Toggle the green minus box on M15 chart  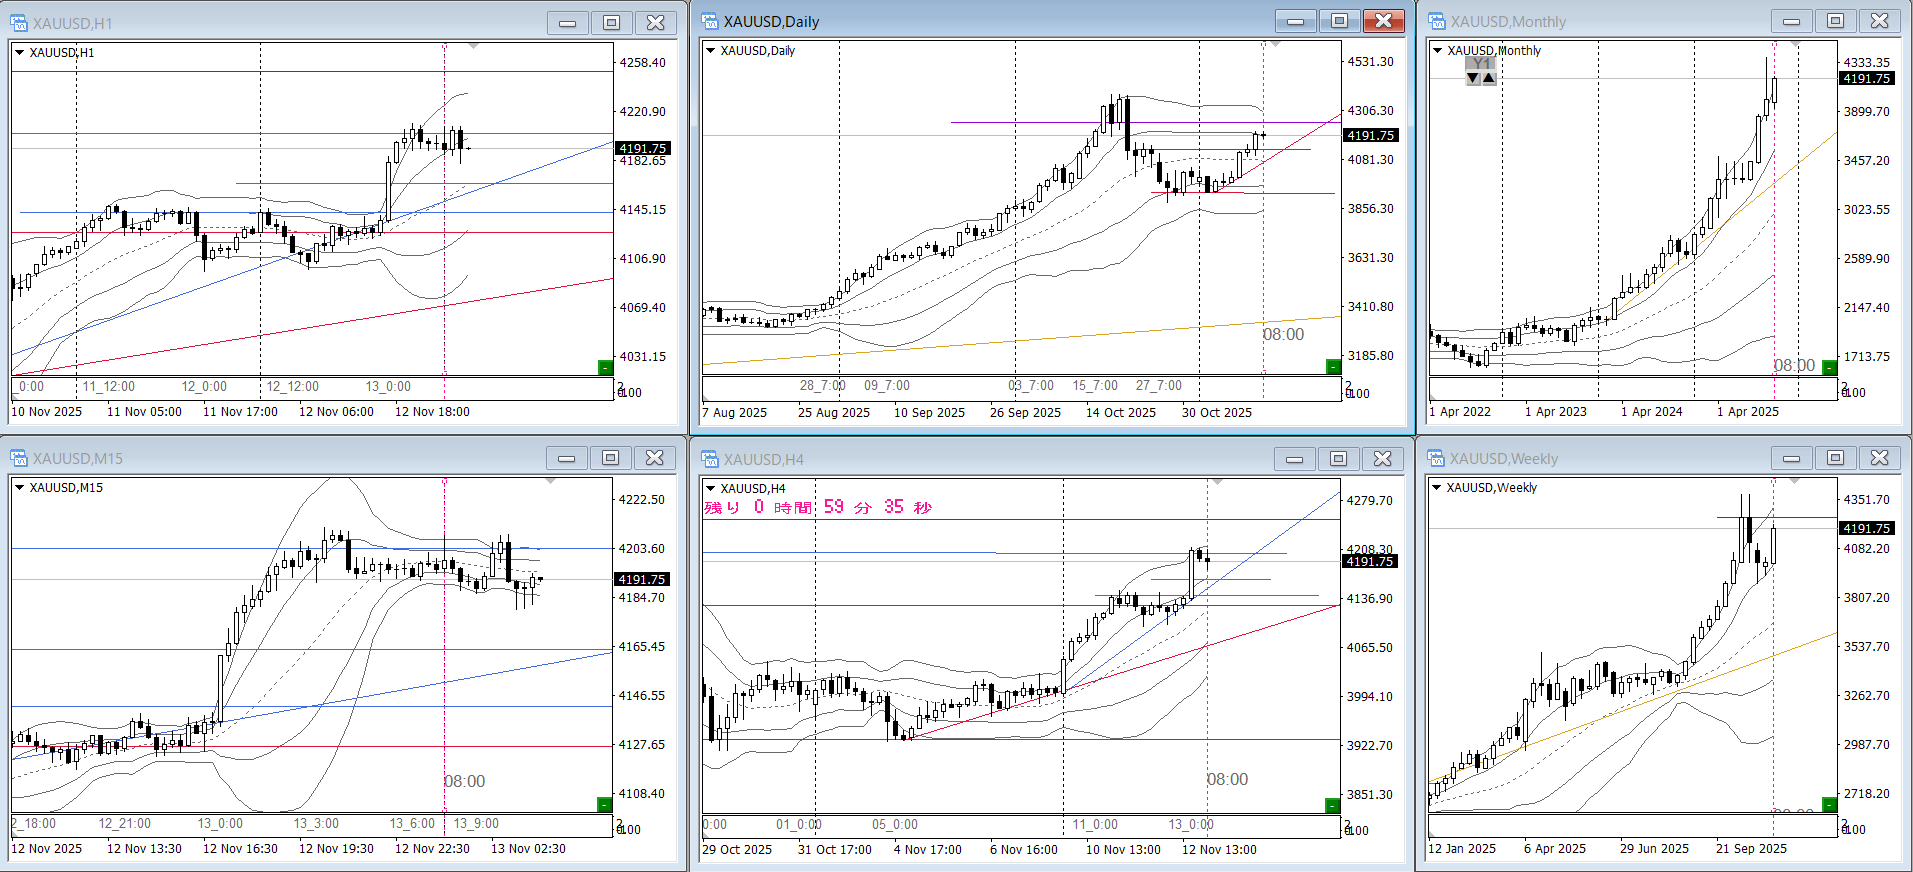(604, 804)
